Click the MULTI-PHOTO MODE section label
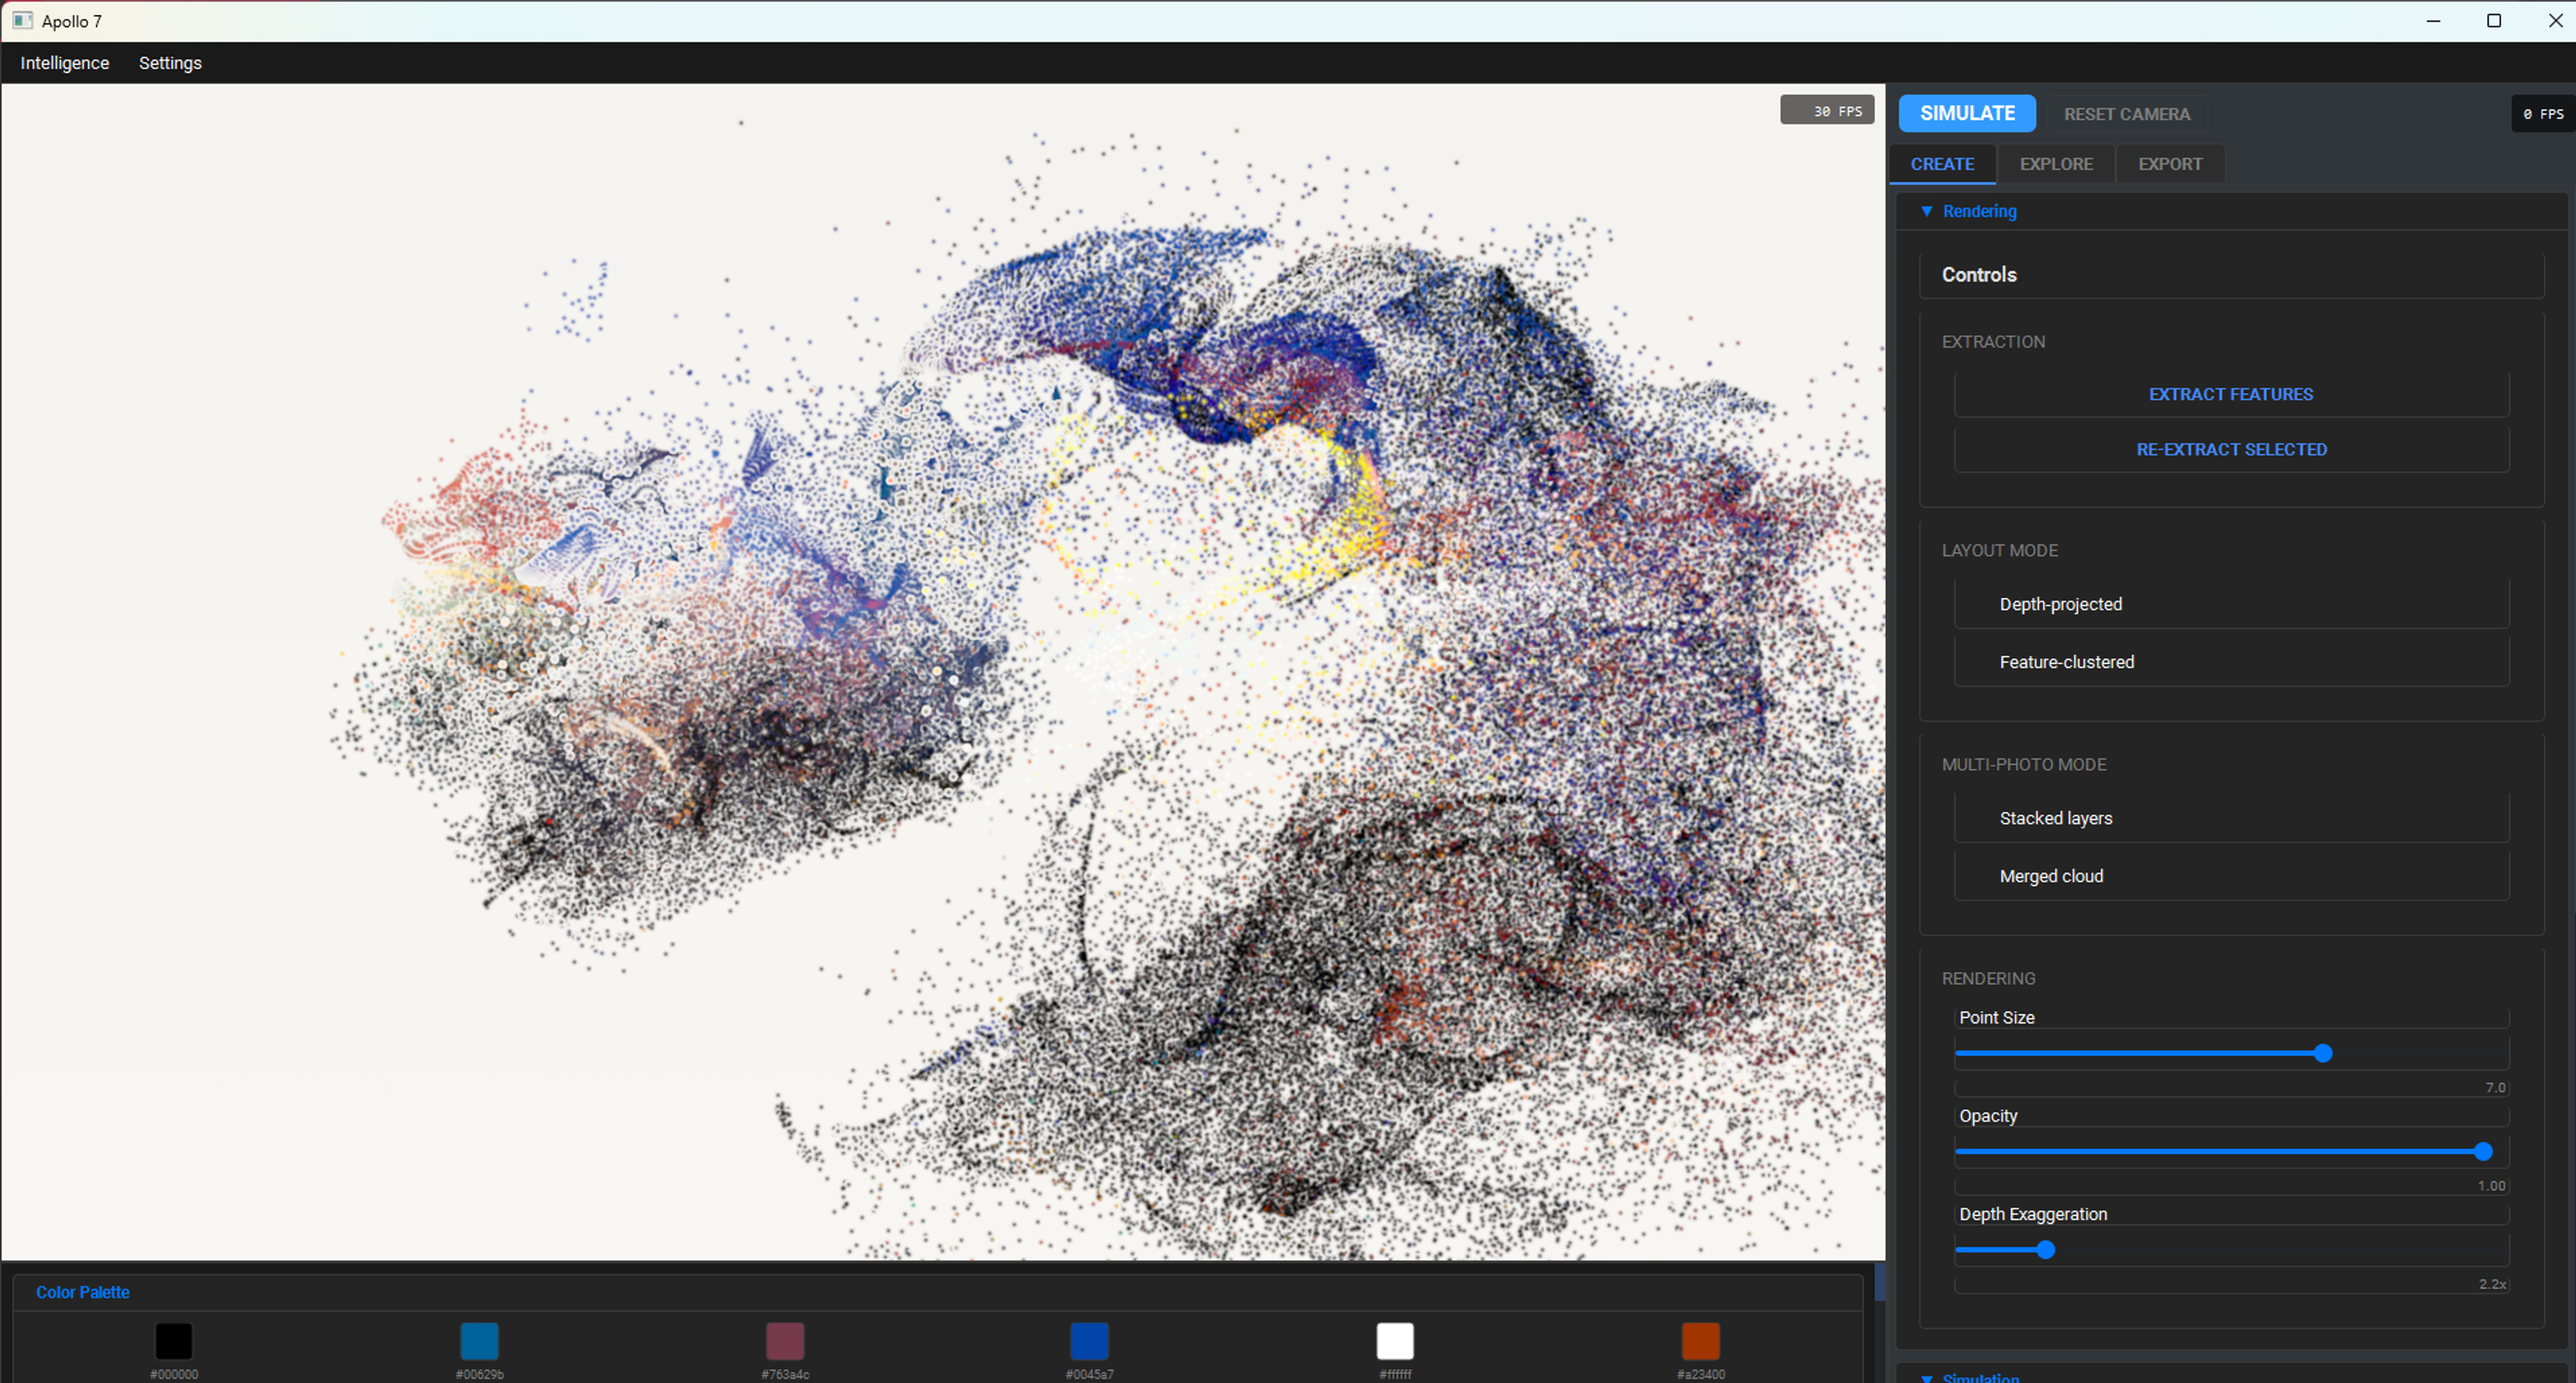 2024,765
